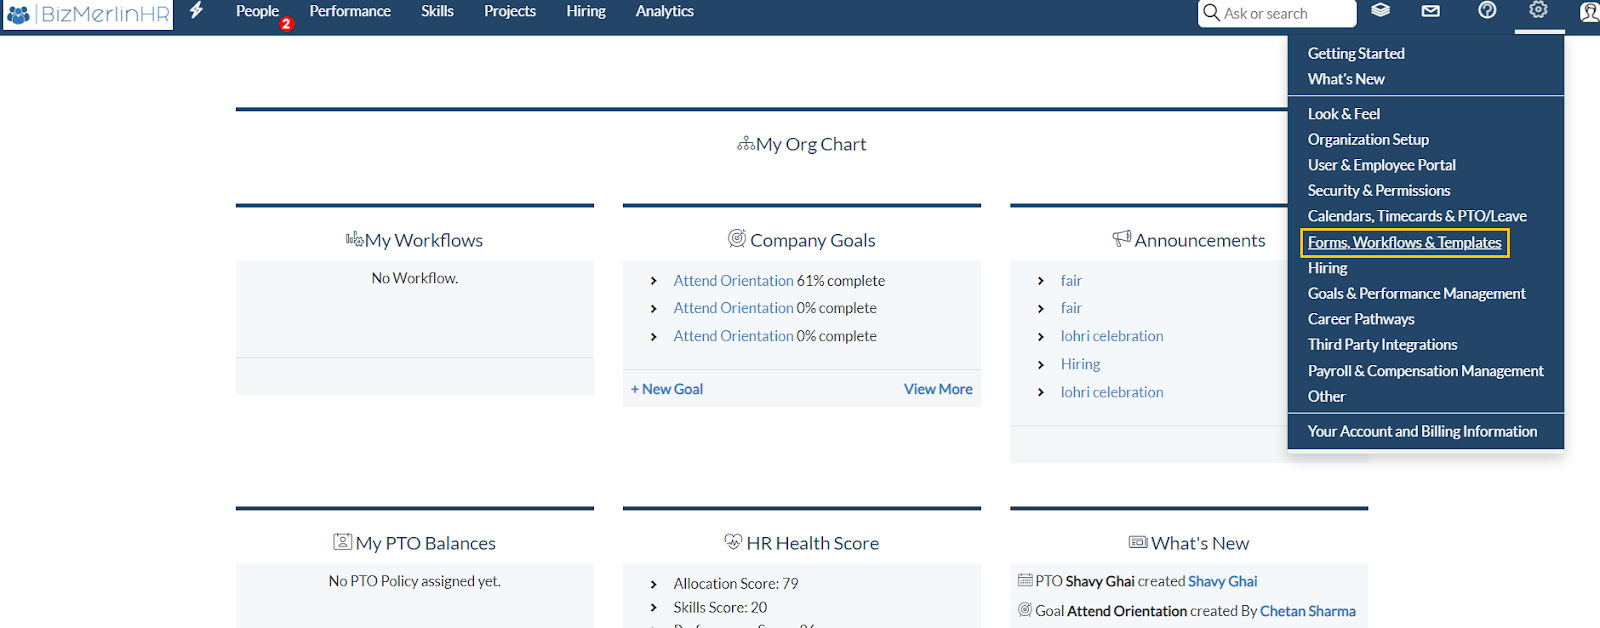This screenshot has width=1600, height=628.
Task: Open Security & Permissions
Action: point(1379,190)
